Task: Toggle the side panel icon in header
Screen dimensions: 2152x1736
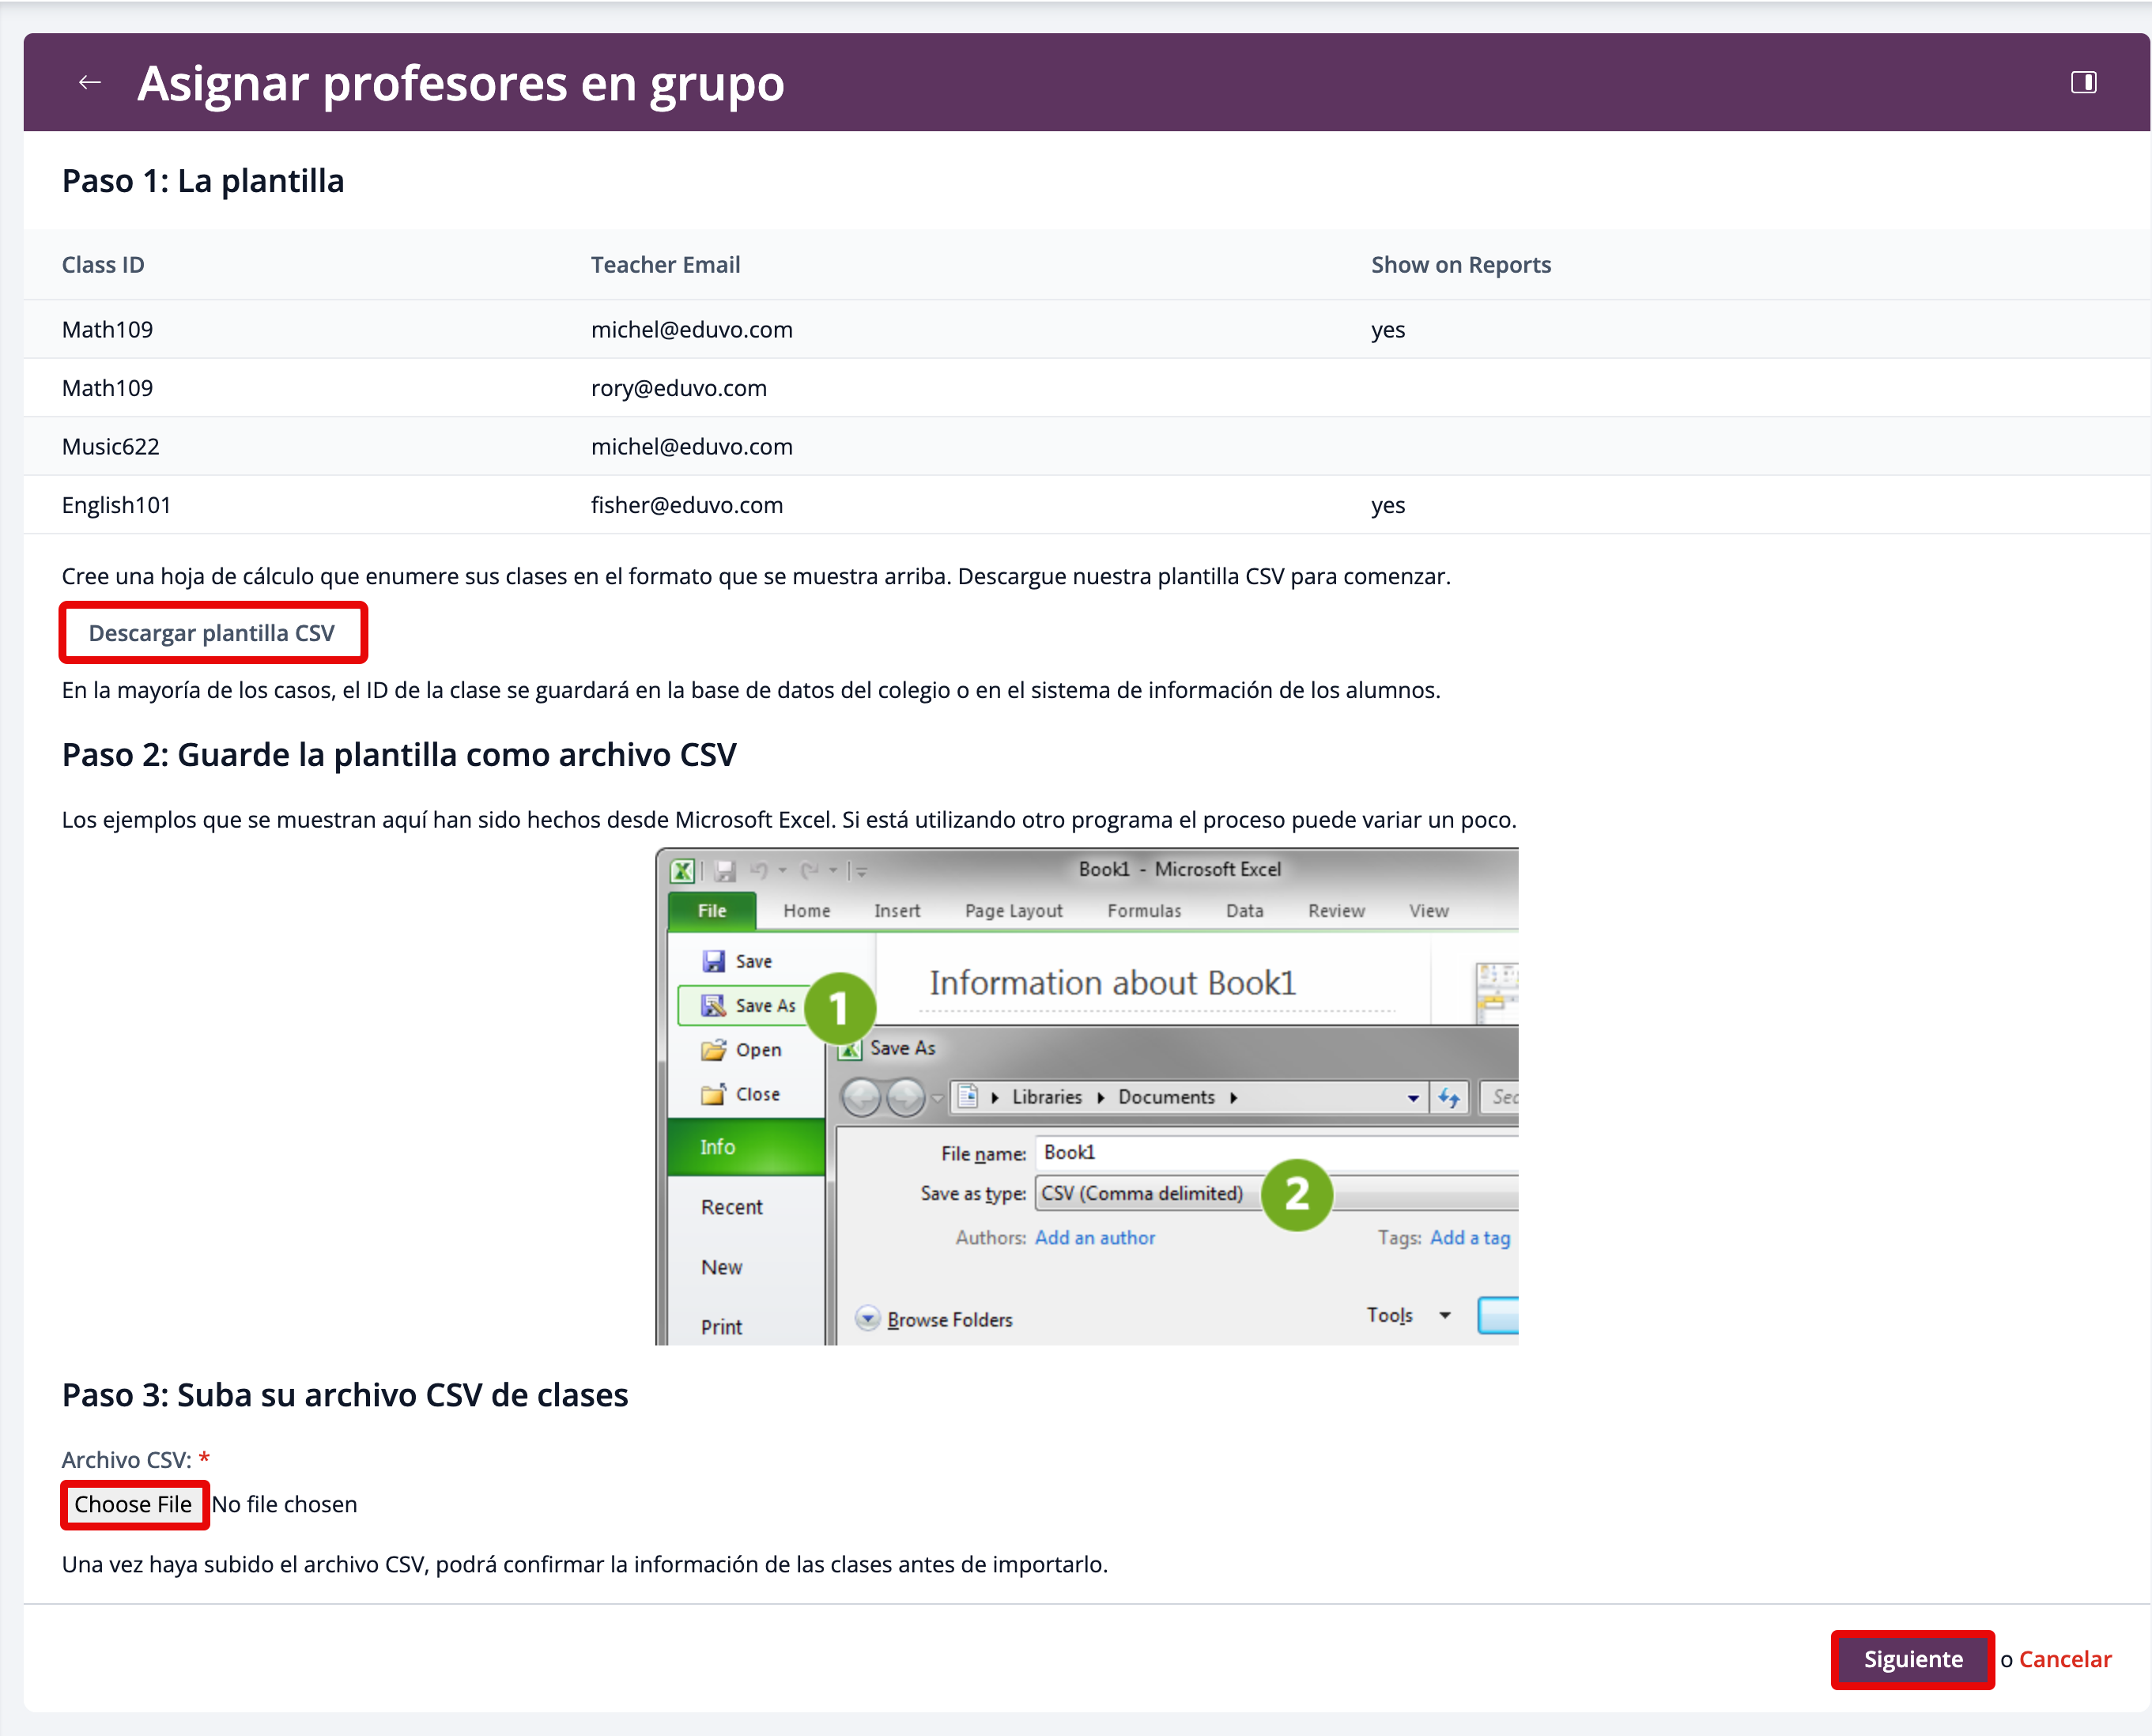Action: click(x=2083, y=82)
